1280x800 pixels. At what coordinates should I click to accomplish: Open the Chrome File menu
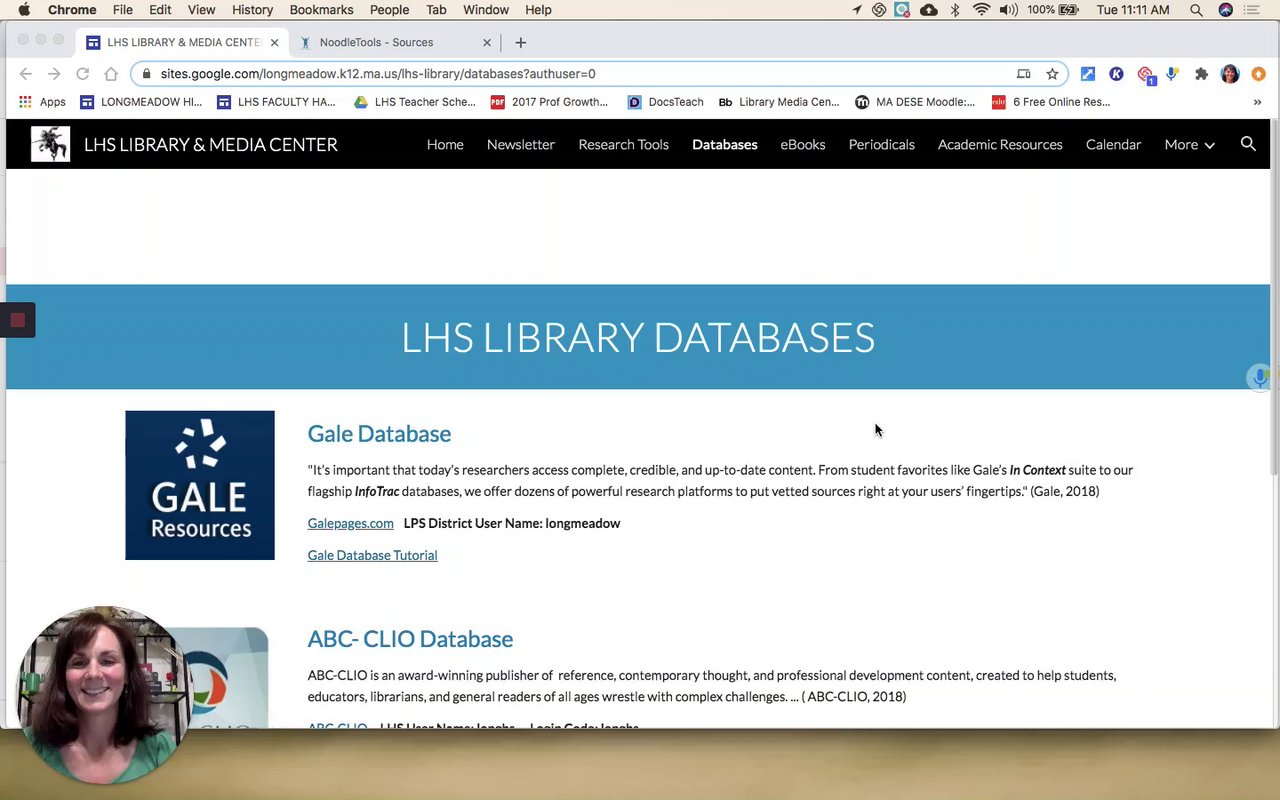pyautogui.click(x=122, y=10)
